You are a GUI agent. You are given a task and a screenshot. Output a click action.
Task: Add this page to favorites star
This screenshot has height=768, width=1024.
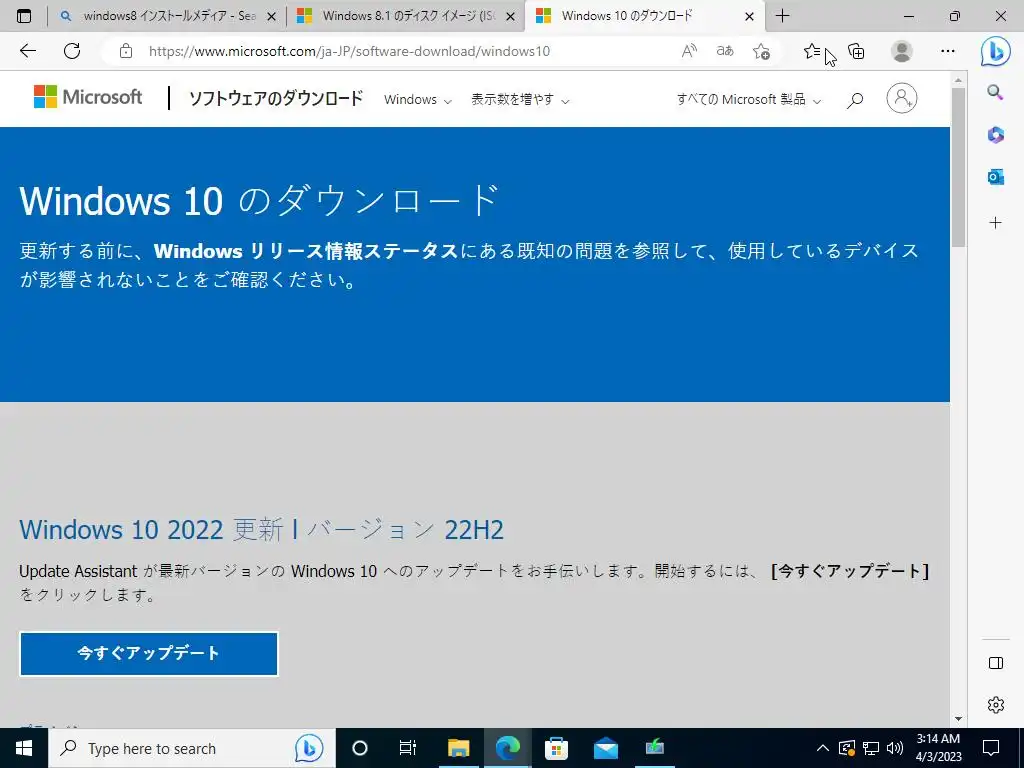[761, 51]
